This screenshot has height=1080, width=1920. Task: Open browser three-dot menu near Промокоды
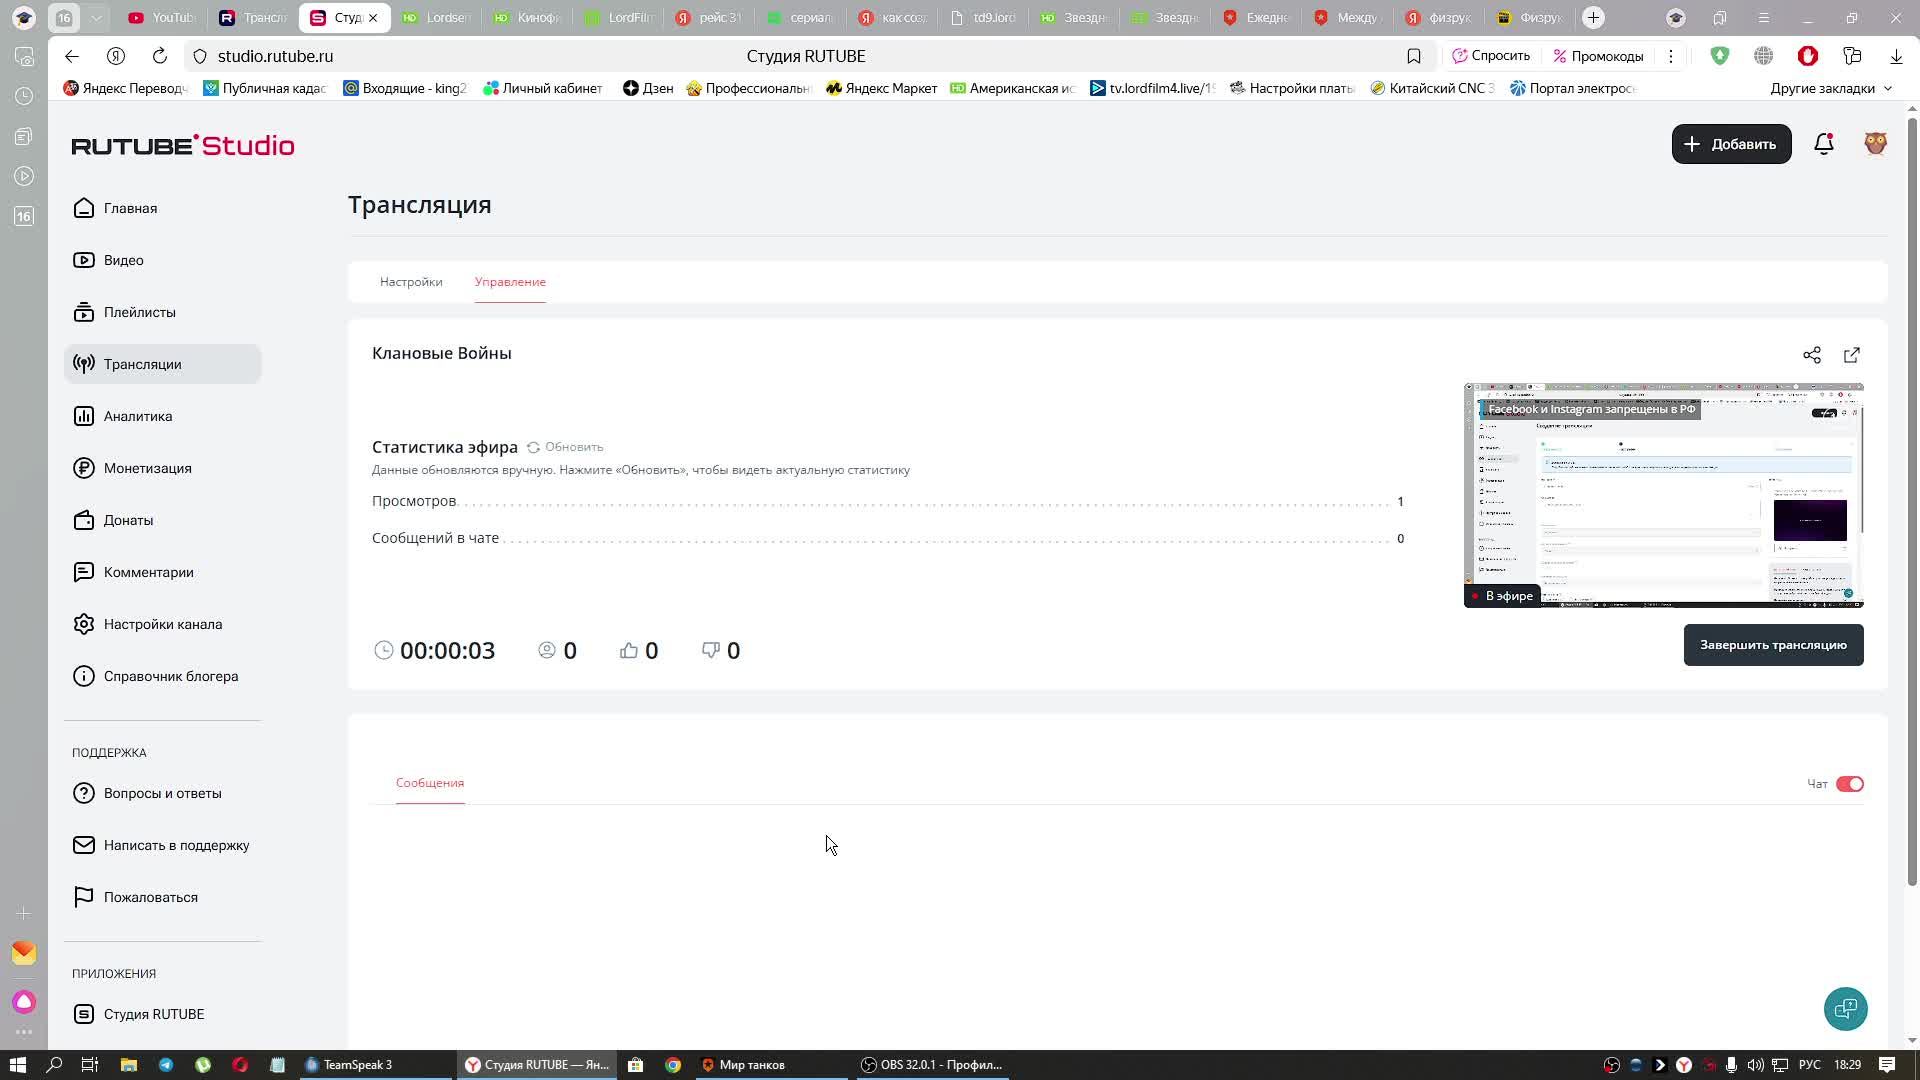coord(1670,56)
